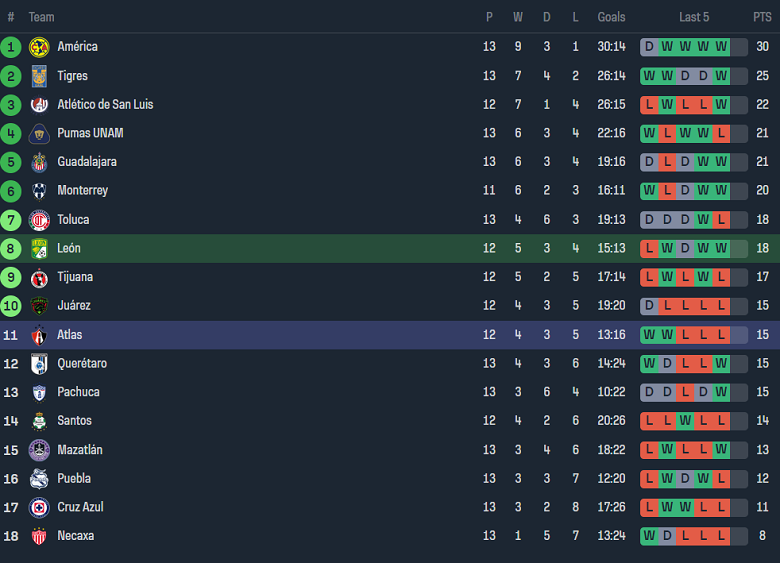This screenshot has height=563, width=780.
Task: Click the green position 1 rank badge
Action: coord(11,47)
